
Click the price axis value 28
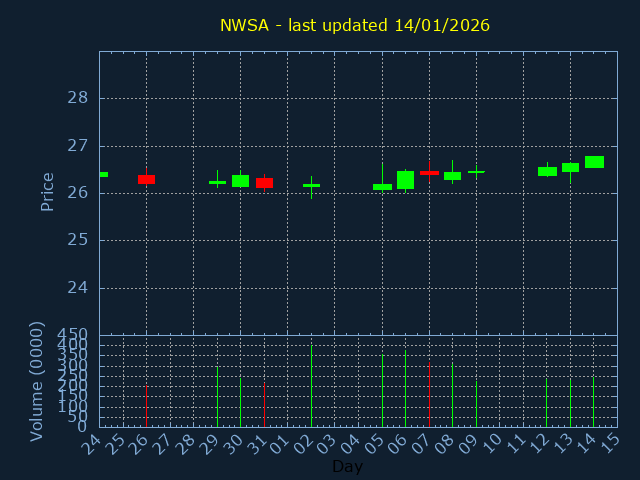click(x=78, y=98)
